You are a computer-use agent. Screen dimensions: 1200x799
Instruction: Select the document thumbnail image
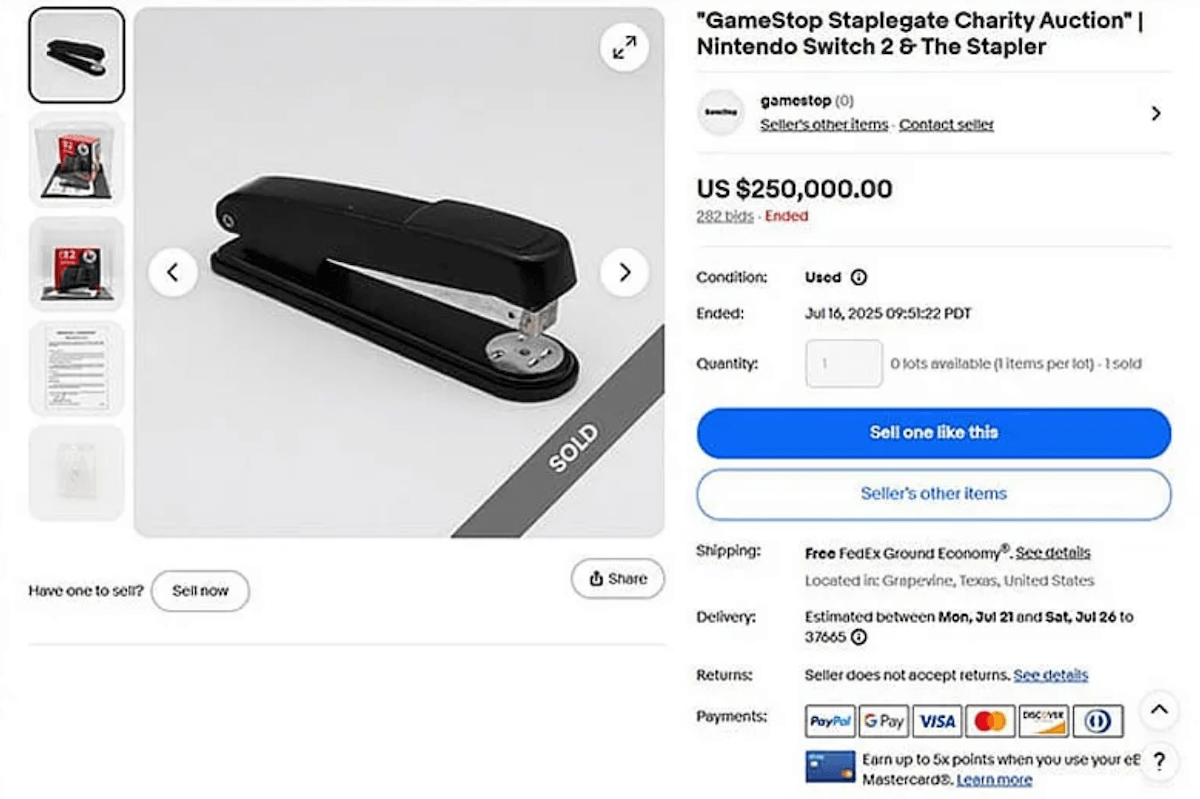tap(77, 368)
